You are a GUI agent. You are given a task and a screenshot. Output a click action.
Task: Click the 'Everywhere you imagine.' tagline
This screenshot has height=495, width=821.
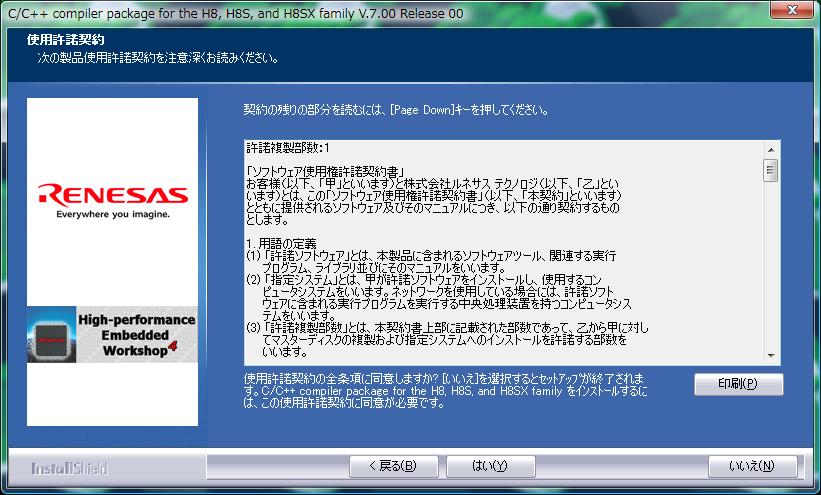click(112, 214)
